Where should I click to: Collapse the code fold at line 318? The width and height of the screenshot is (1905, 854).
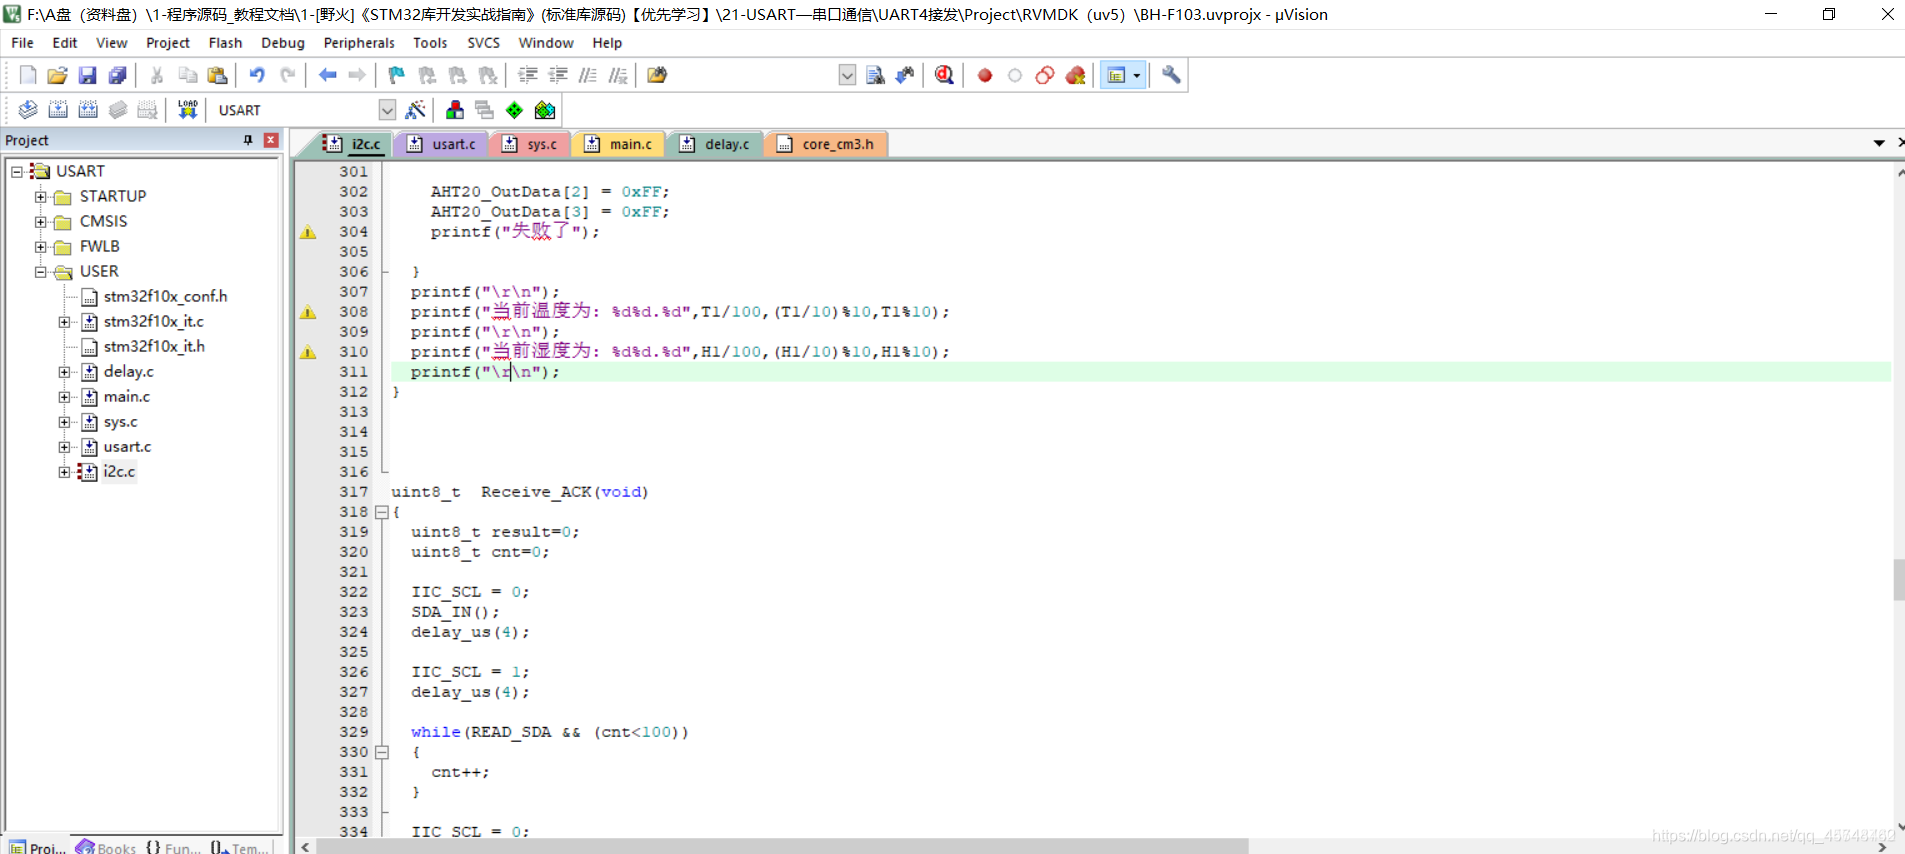pos(381,512)
